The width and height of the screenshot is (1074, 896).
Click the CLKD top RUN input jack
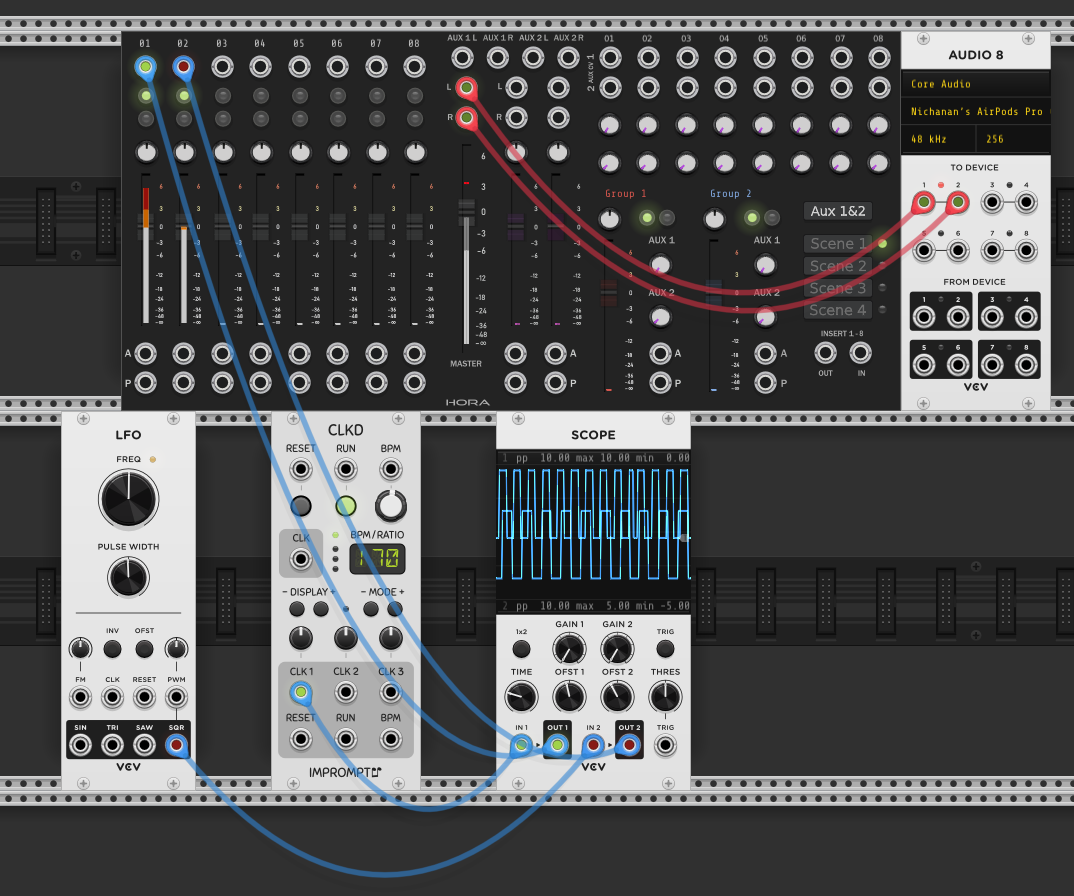pyautogui.click(x=345, y=469)
